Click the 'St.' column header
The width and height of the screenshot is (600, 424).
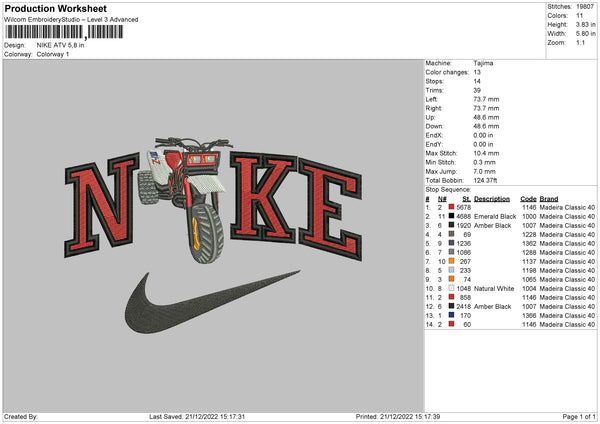click(x=466, y=199)
